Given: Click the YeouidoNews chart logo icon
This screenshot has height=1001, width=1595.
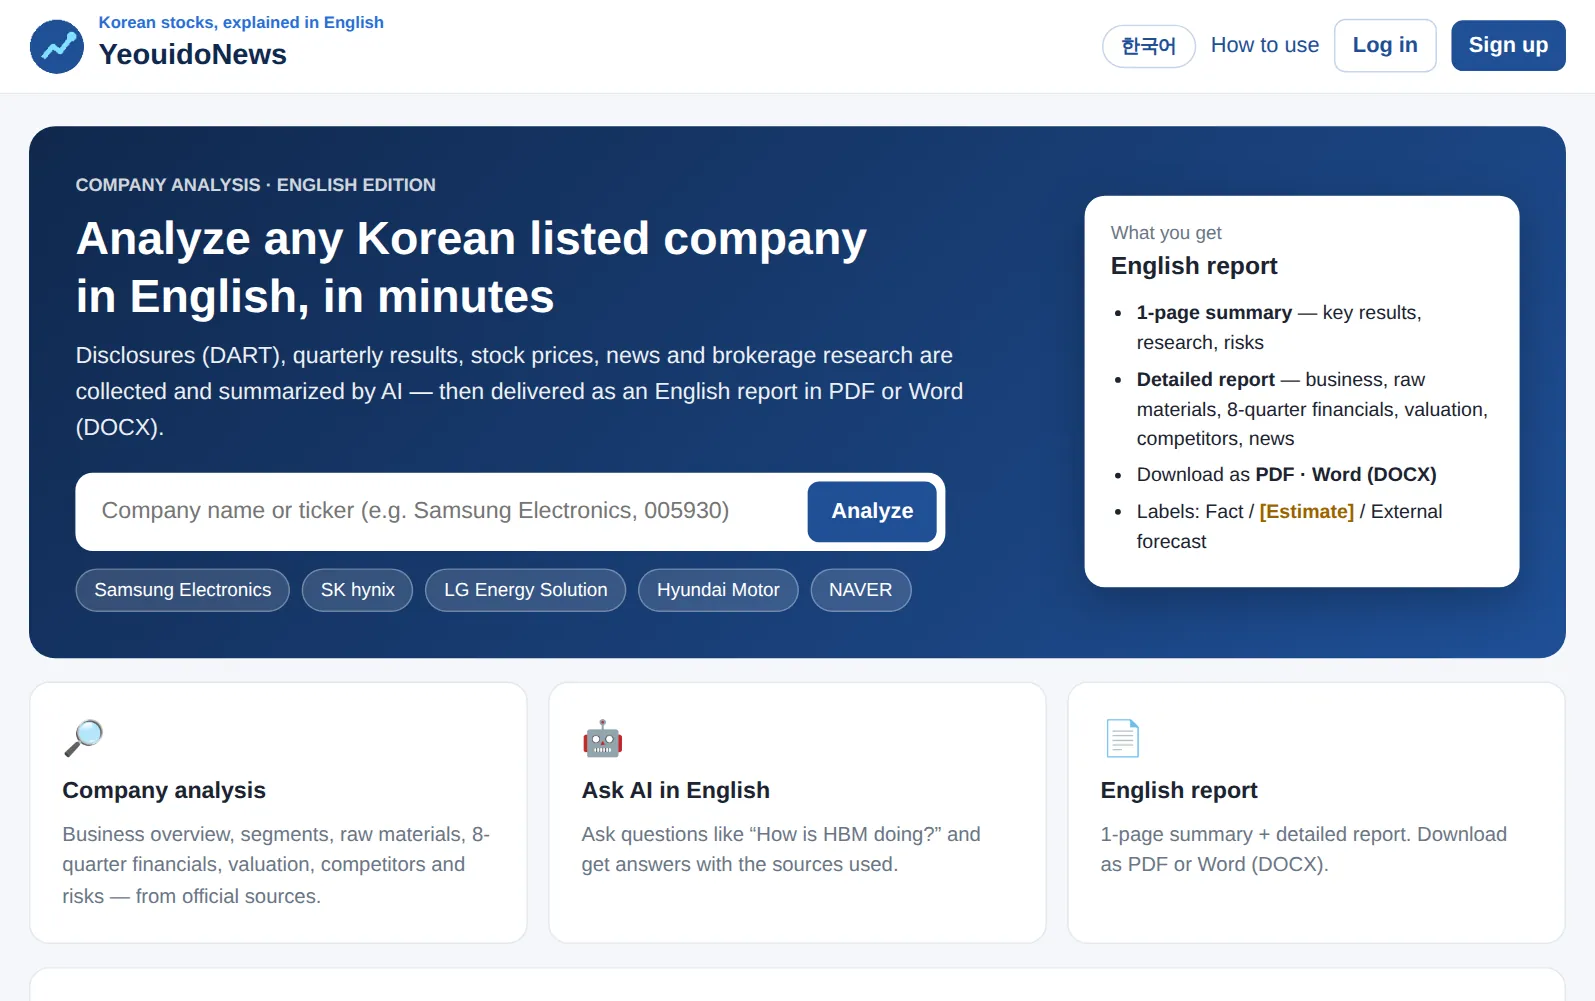Looking at the screenshot, I should tap(57, 46).
